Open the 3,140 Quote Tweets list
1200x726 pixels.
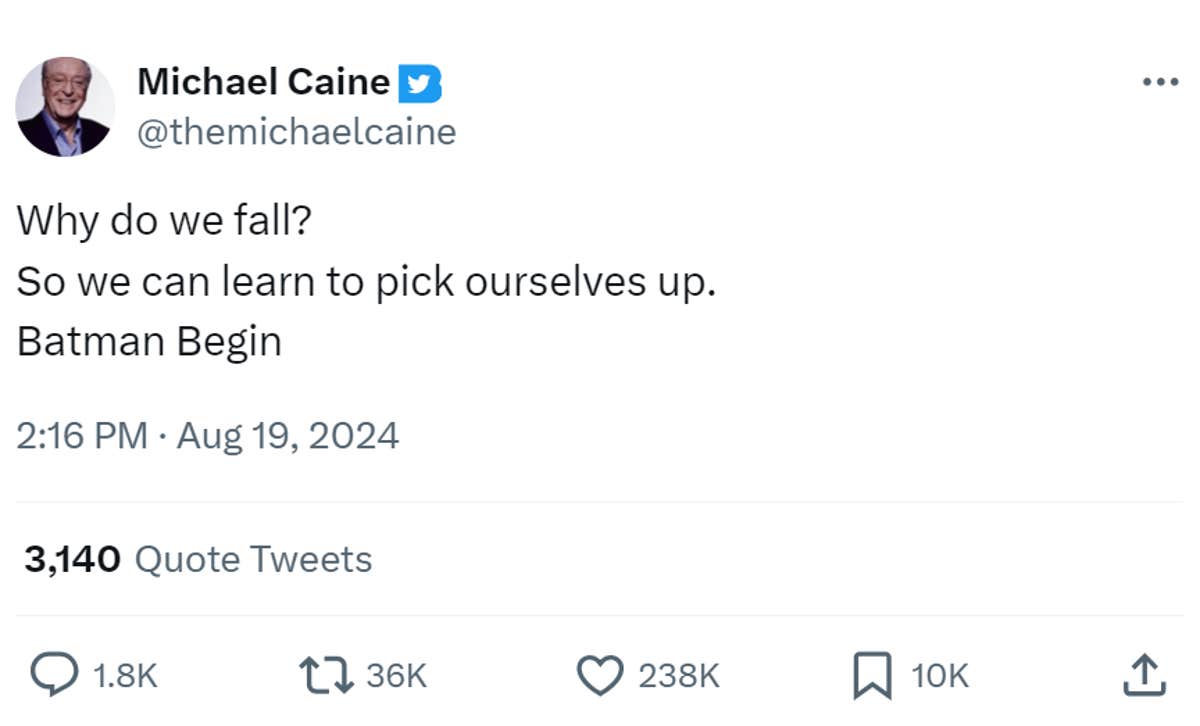coord(197,559)
